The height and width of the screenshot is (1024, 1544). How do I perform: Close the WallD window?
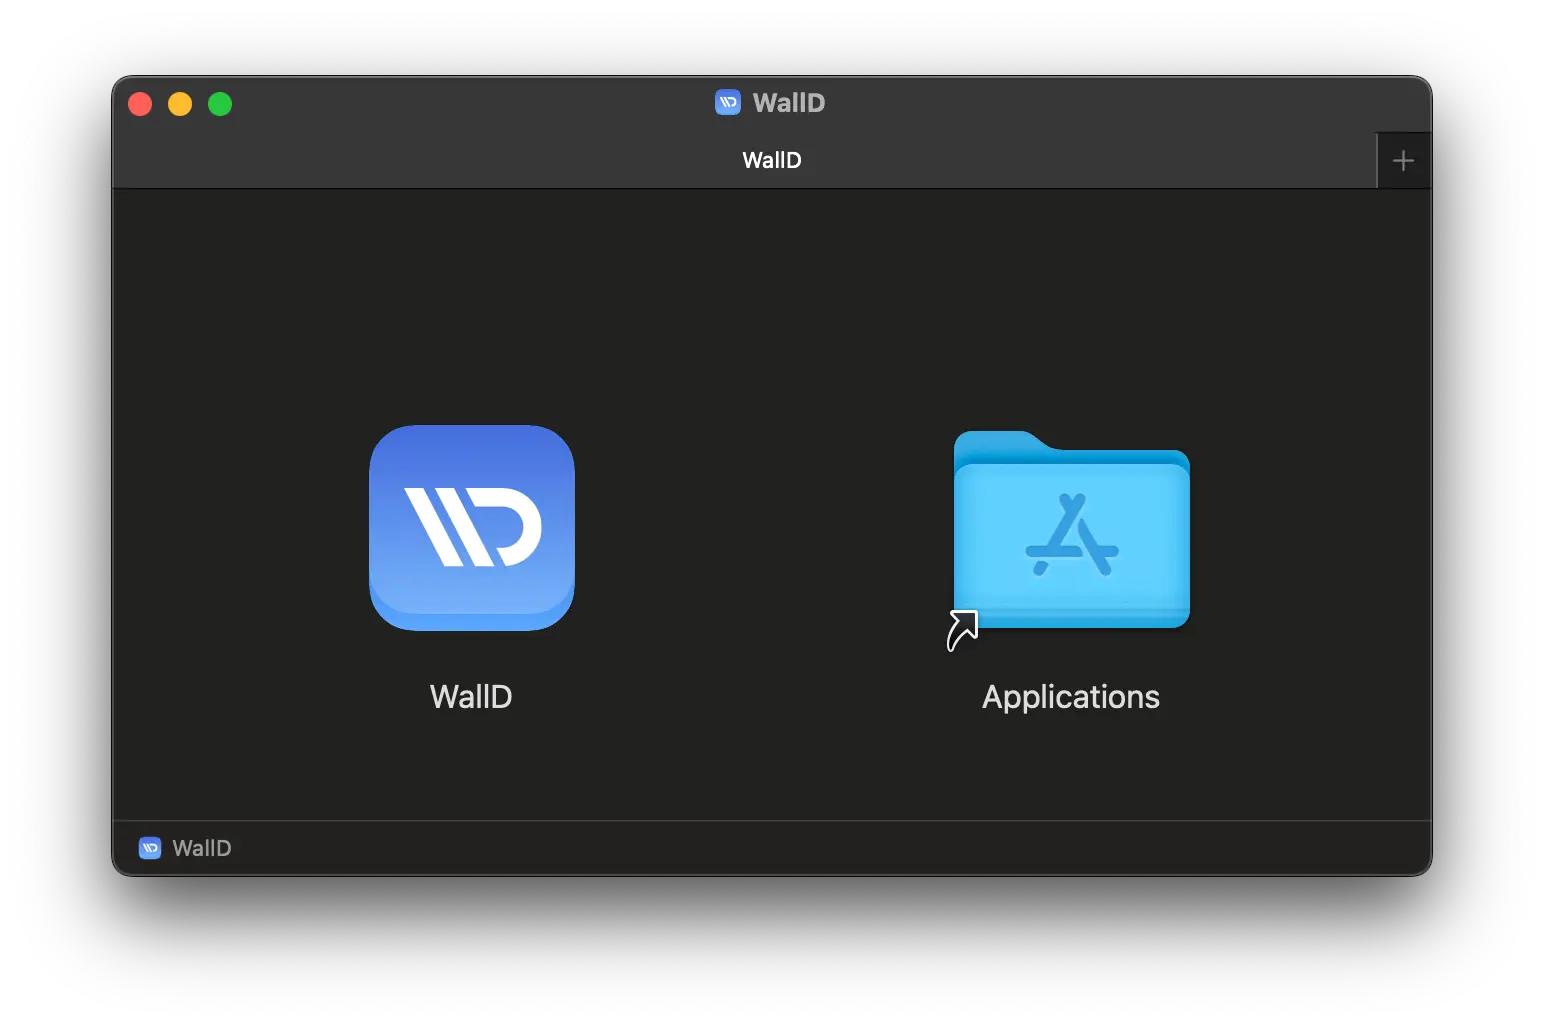click(x=140, y=104)
